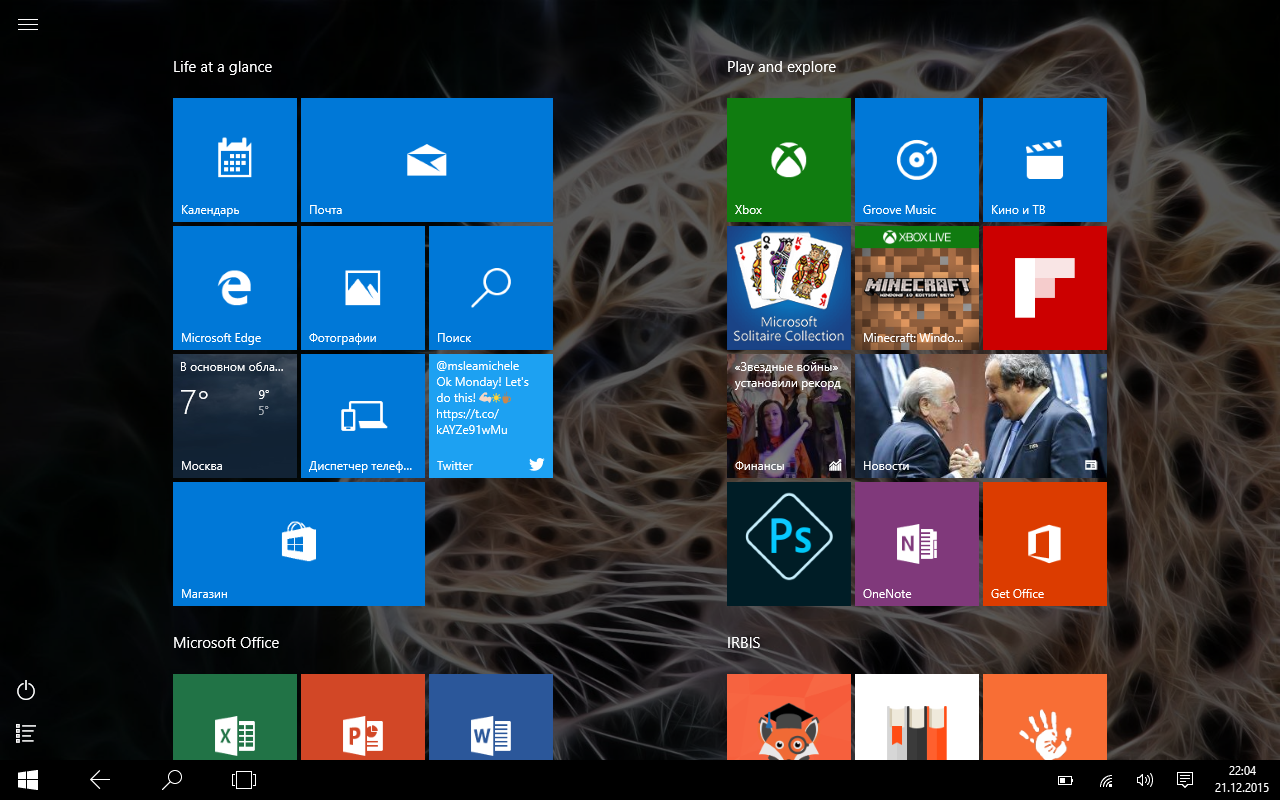Open the Фотографии photos tile
Image resolution: width=1280 pixels, height=800 pixels.
tap(363, 287)
